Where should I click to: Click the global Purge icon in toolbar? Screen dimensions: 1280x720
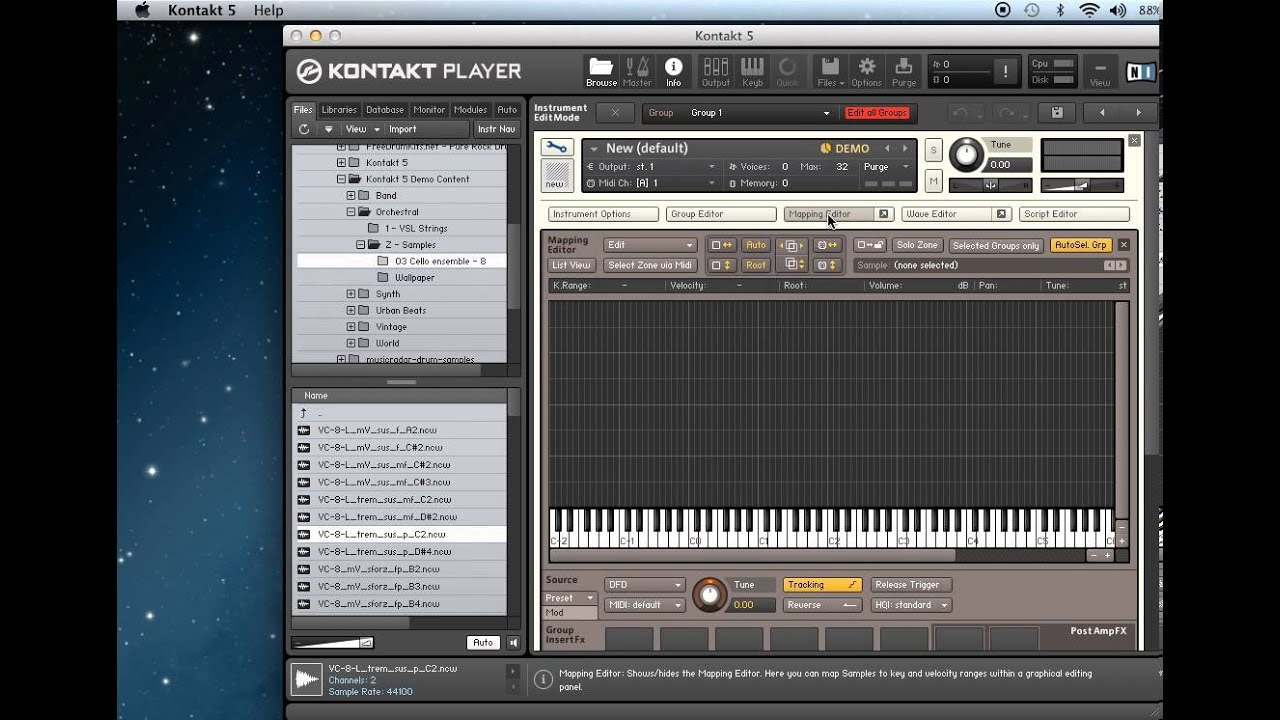pos(904,71)
